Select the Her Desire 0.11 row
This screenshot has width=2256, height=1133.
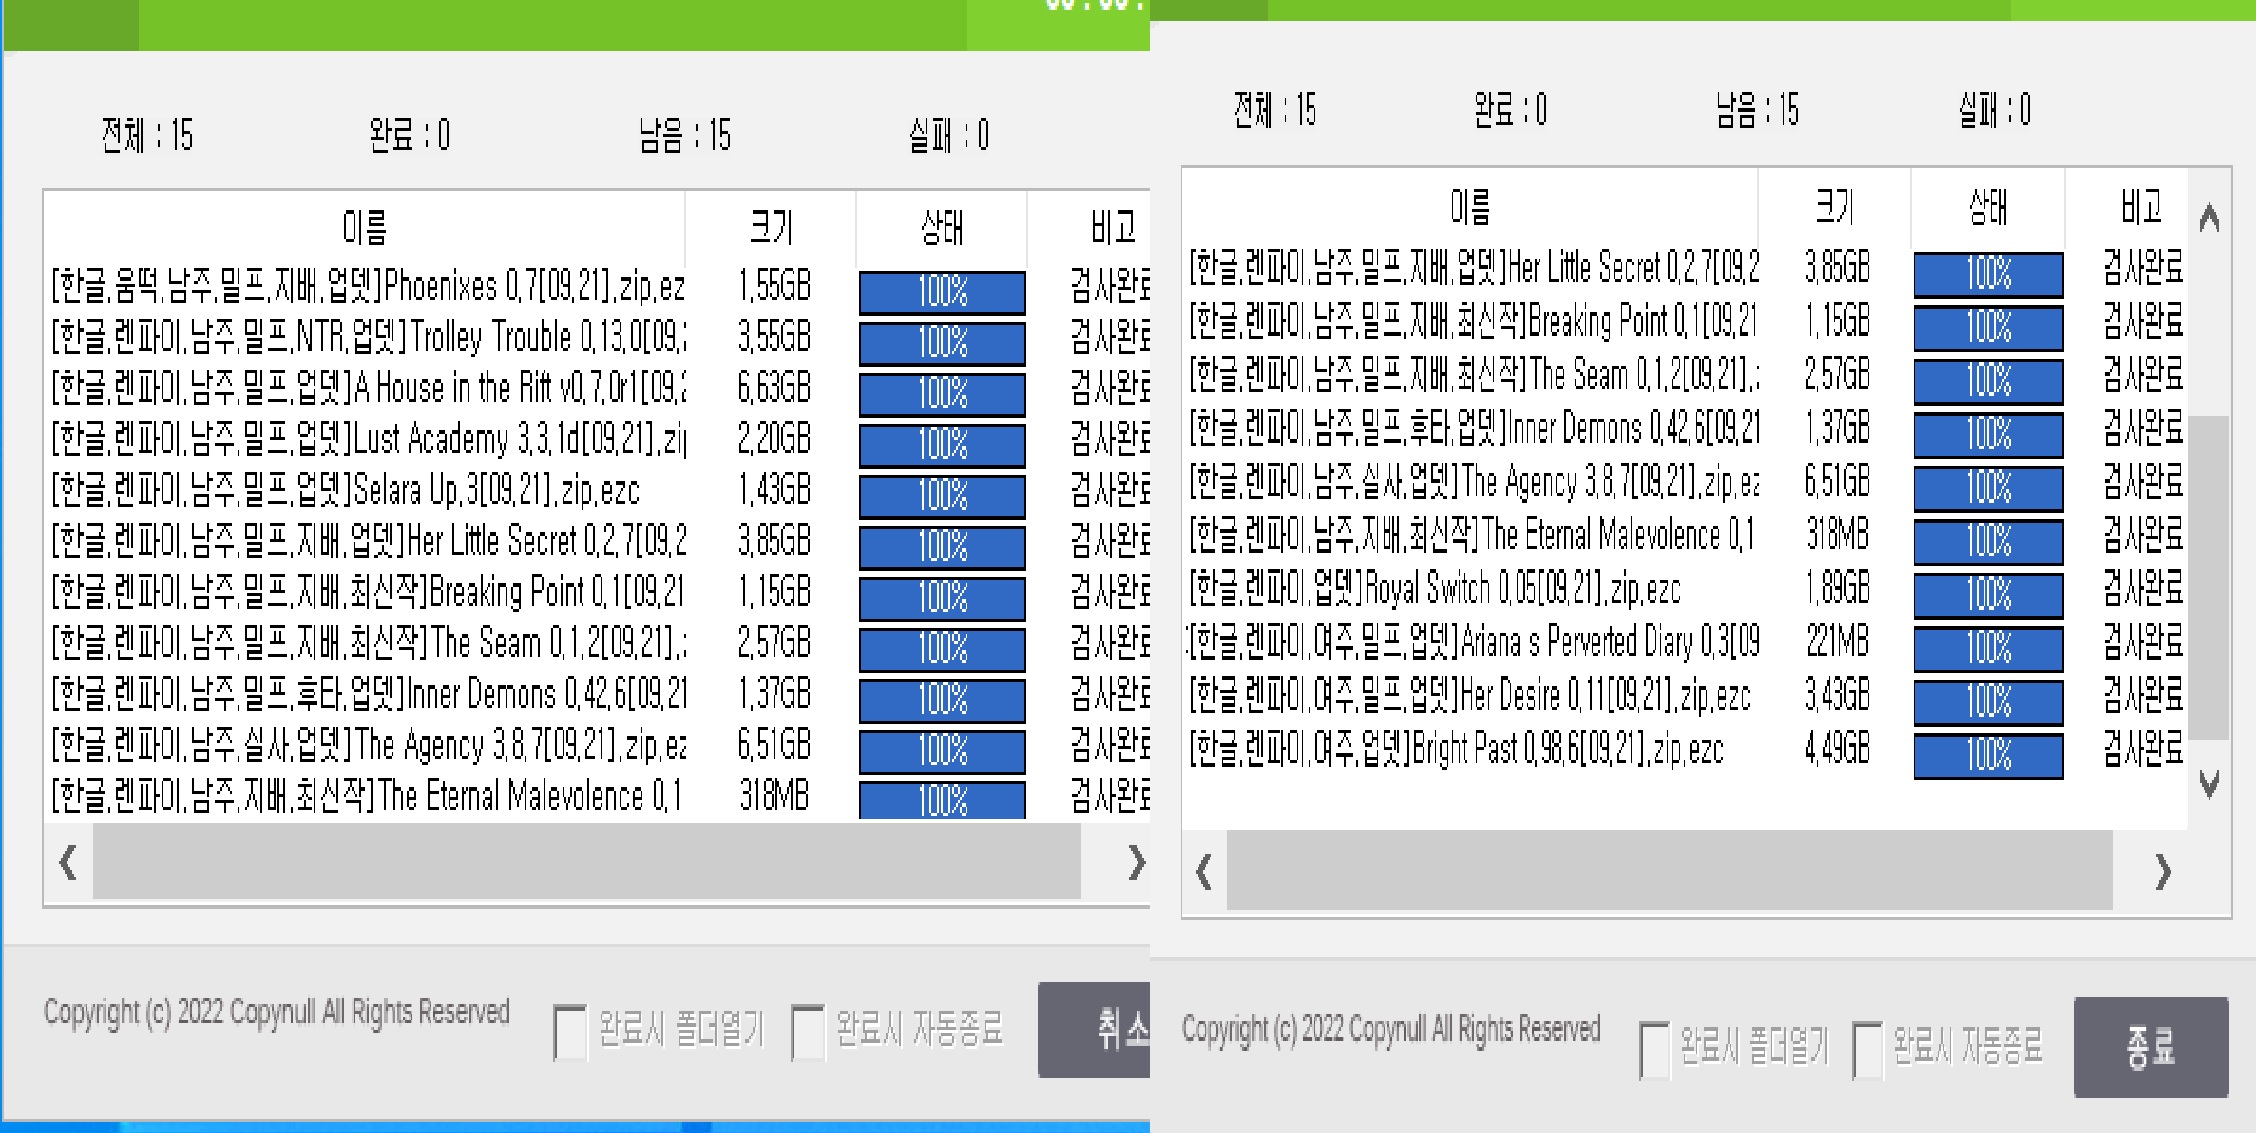pos(1686,697)
